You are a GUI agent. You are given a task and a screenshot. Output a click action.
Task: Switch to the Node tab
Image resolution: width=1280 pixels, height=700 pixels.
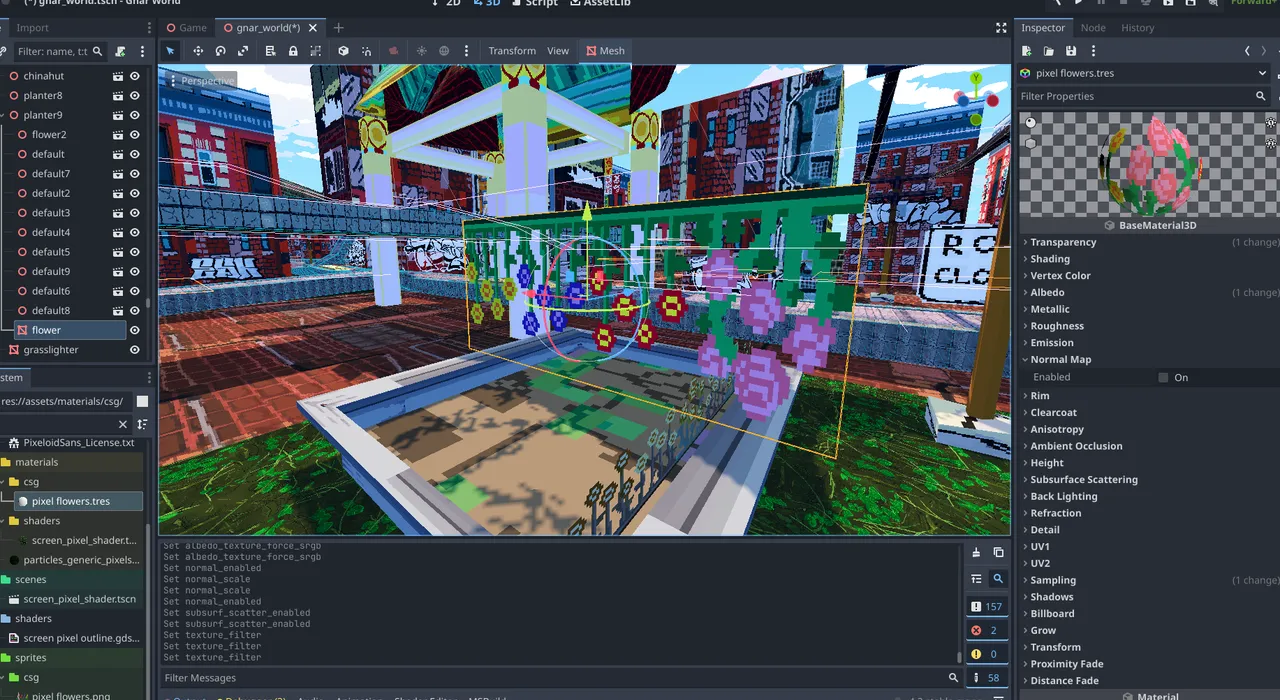point(1093,28)
